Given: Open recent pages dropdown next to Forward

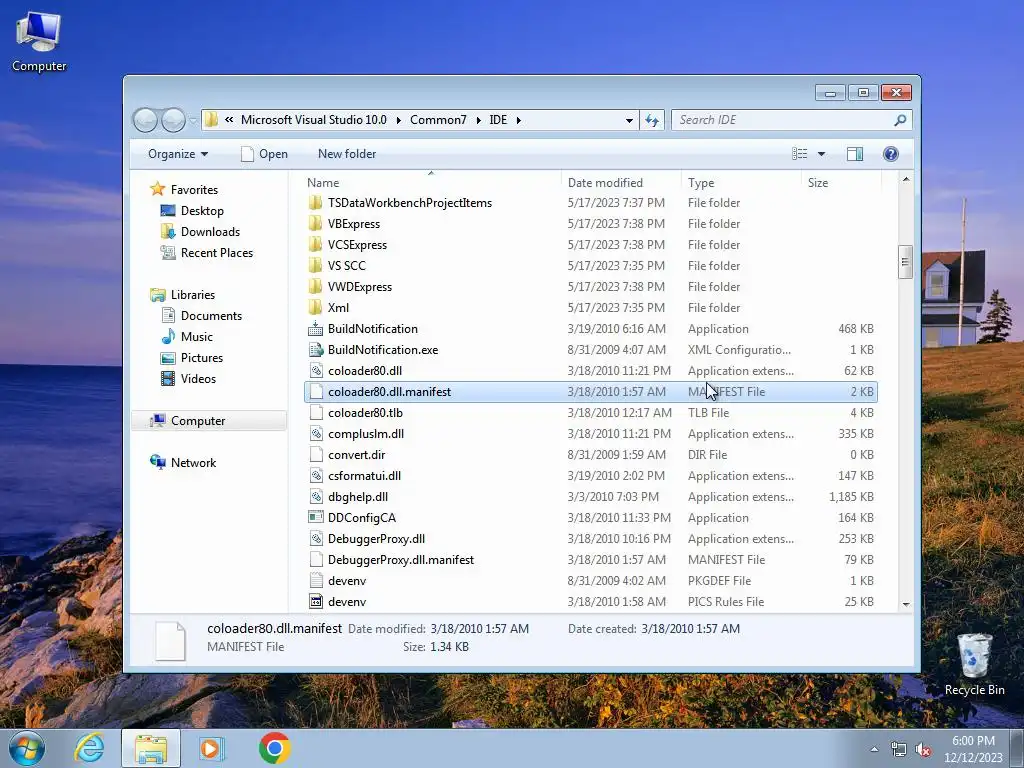Looking at the screenshot, I should coord(193,120).
